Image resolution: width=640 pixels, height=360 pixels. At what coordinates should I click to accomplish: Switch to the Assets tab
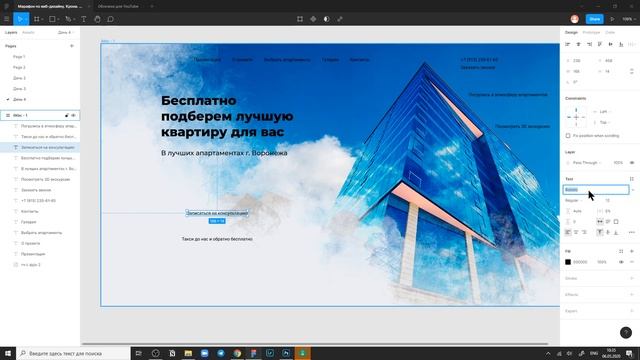pyautogui.click(x=28, y=32)
